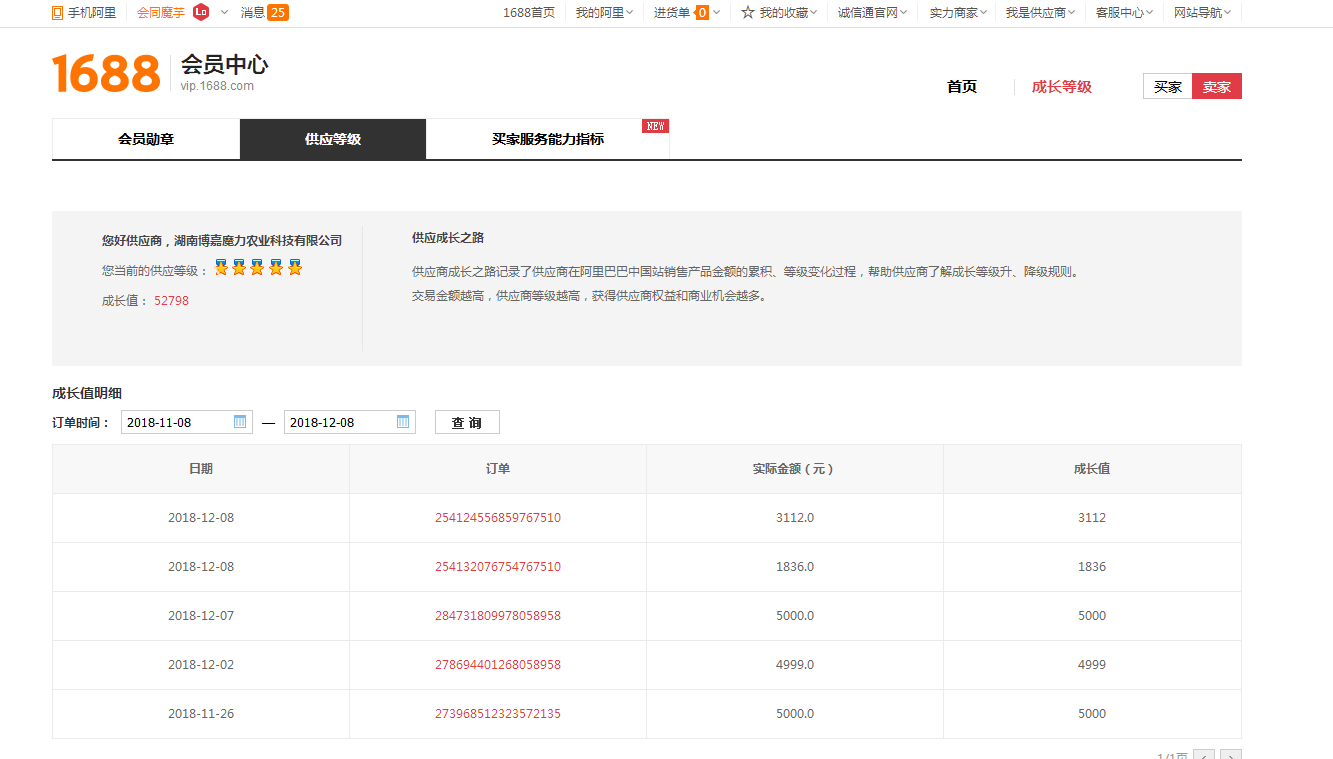Viewport: 1333px width, 759px height.
Task: Open order 278694401268058958
Action: 498,665
